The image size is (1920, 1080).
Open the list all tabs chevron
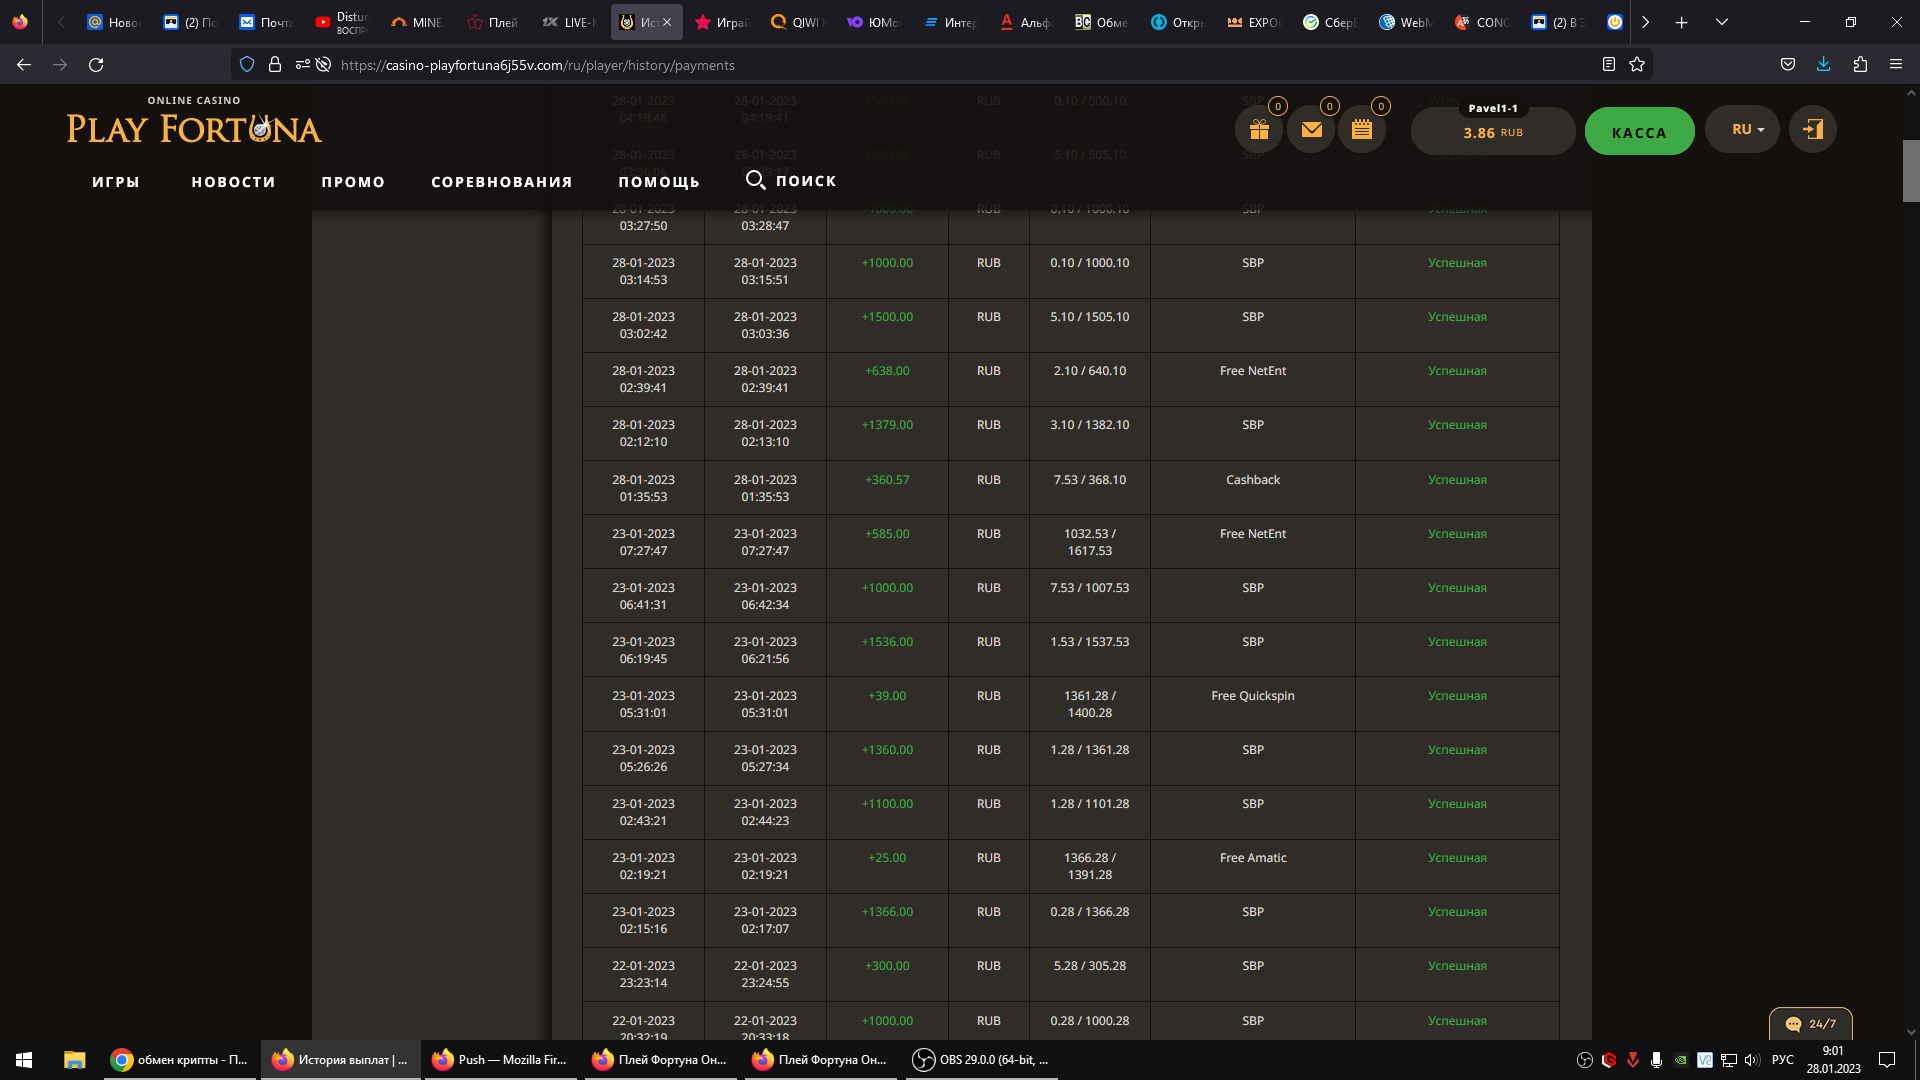(1722, 22)
